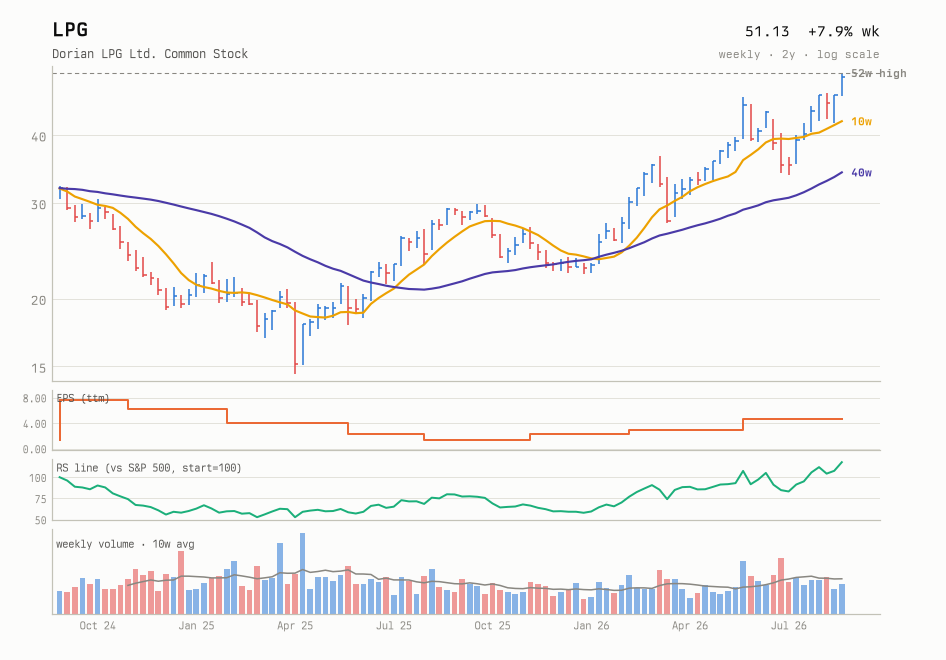
Task: Click the 'EPS (ttm)' panel label
Action: pos(83,398)
